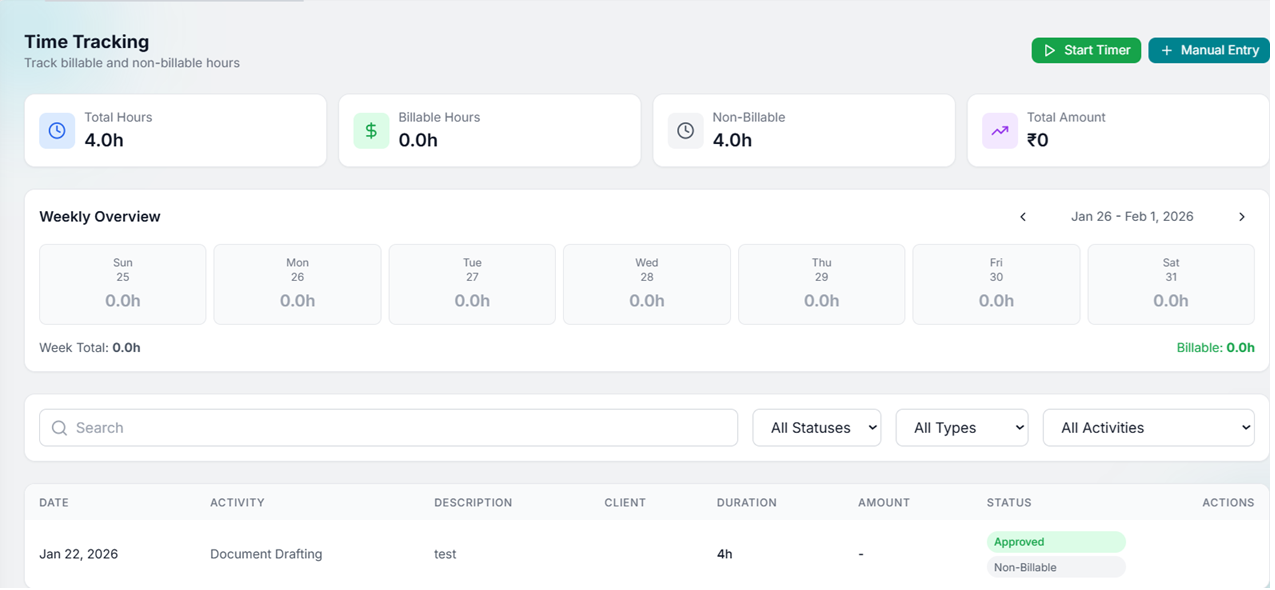Expand the All Activities dropdown

click(1149, 428)
